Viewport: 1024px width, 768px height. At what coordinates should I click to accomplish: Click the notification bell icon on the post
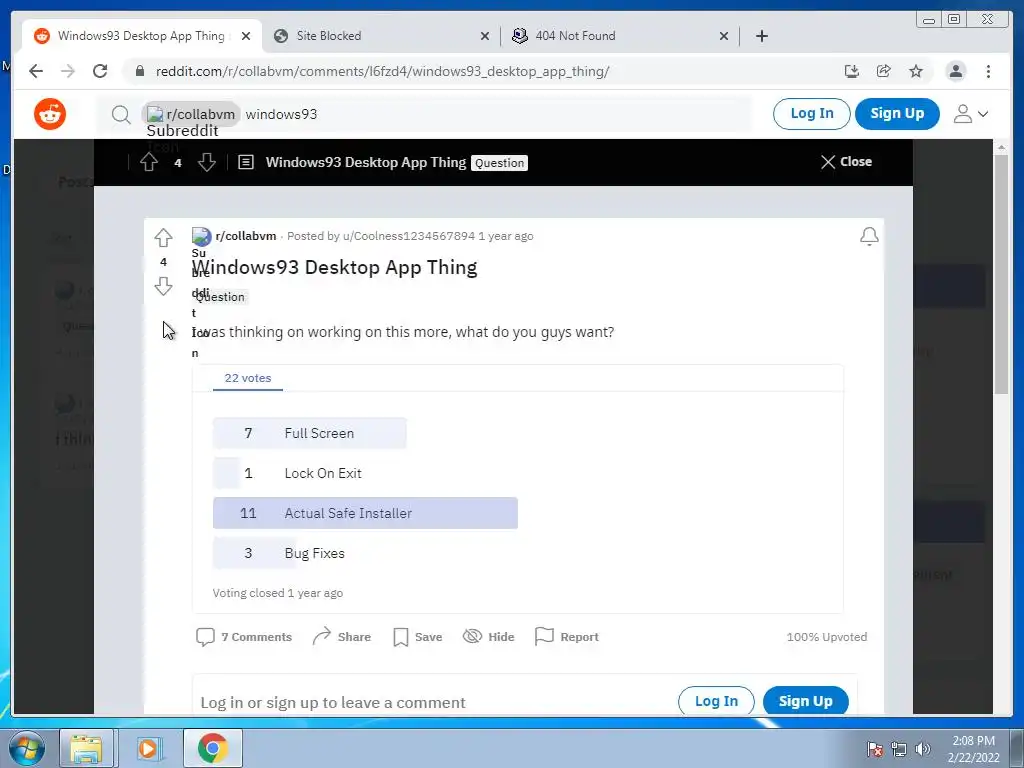pos(869,236)
